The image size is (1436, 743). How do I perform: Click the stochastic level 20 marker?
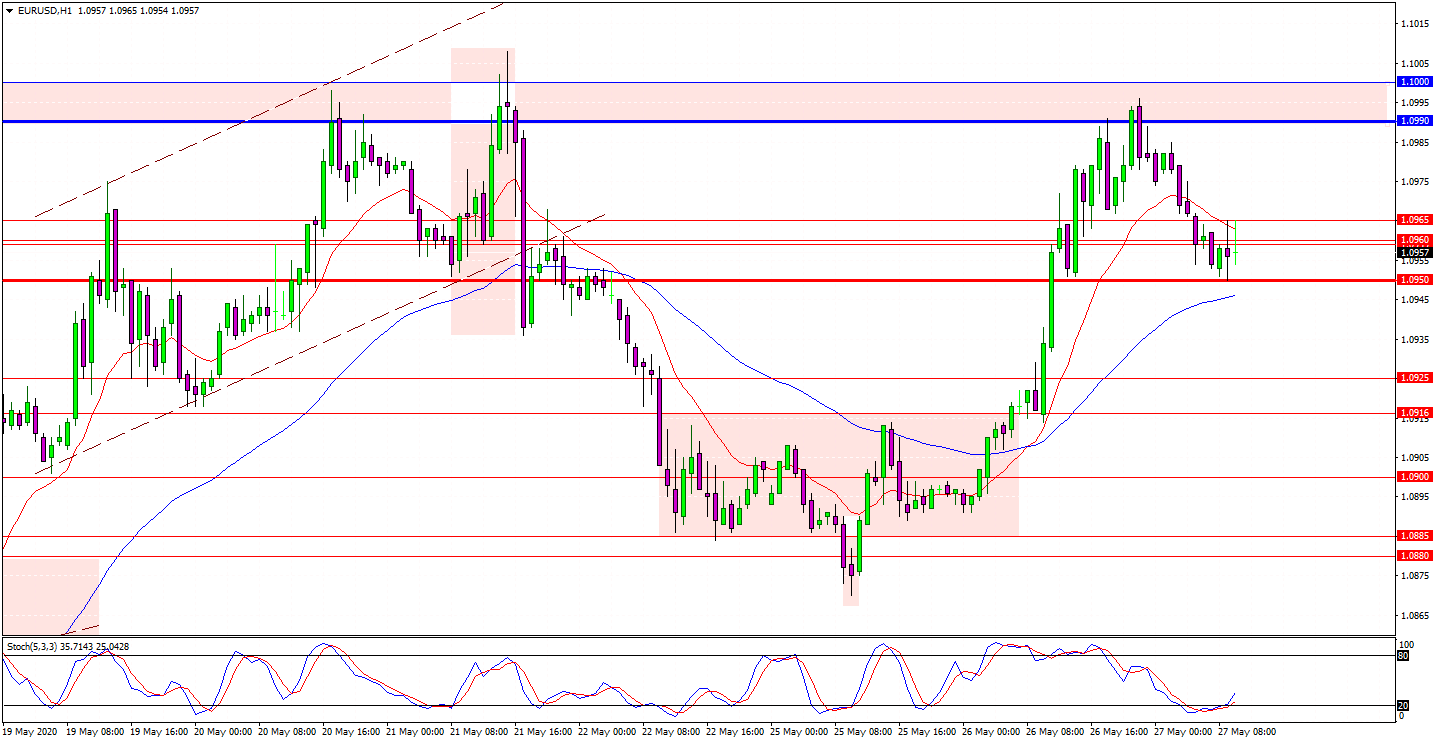pyautogui.click(x=1402, y=705)
